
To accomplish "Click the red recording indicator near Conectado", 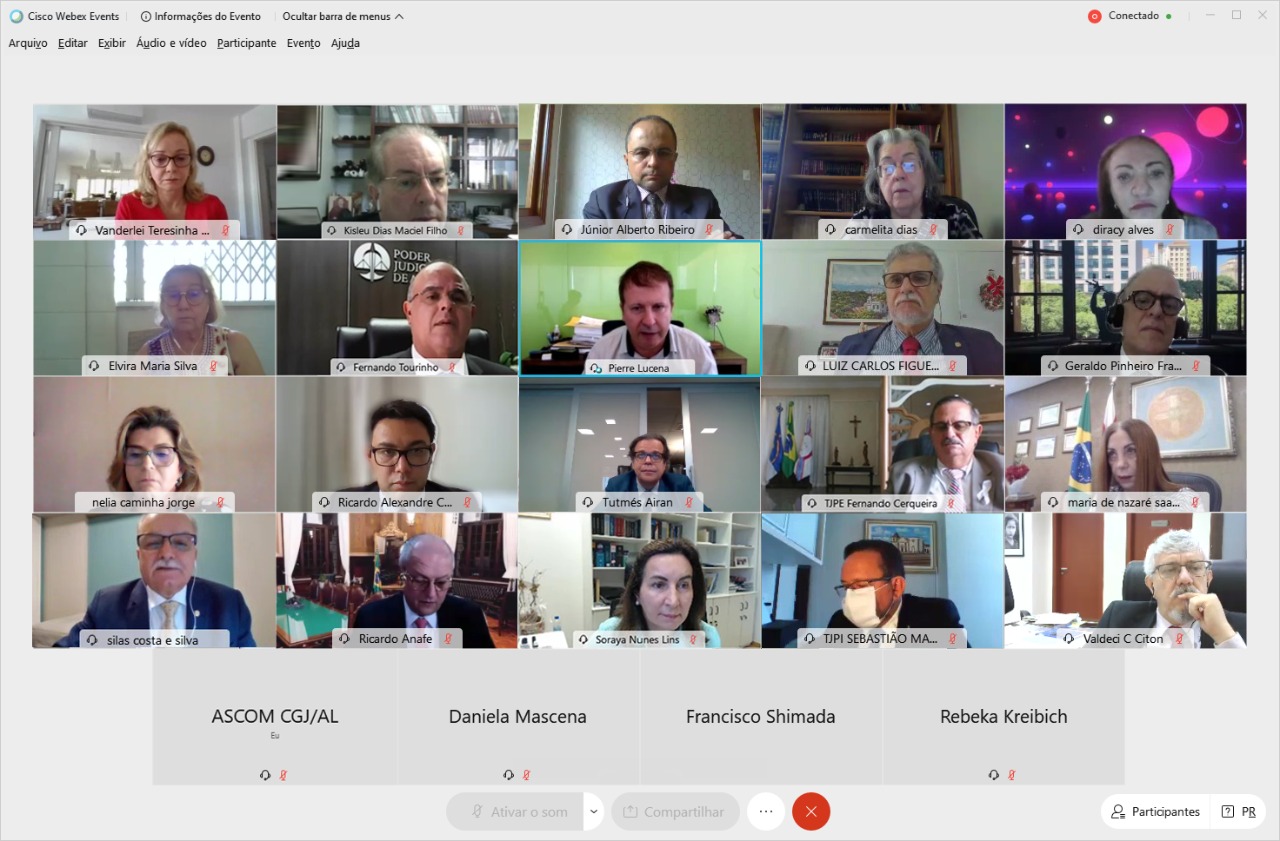I will (x=1094, y=16).
